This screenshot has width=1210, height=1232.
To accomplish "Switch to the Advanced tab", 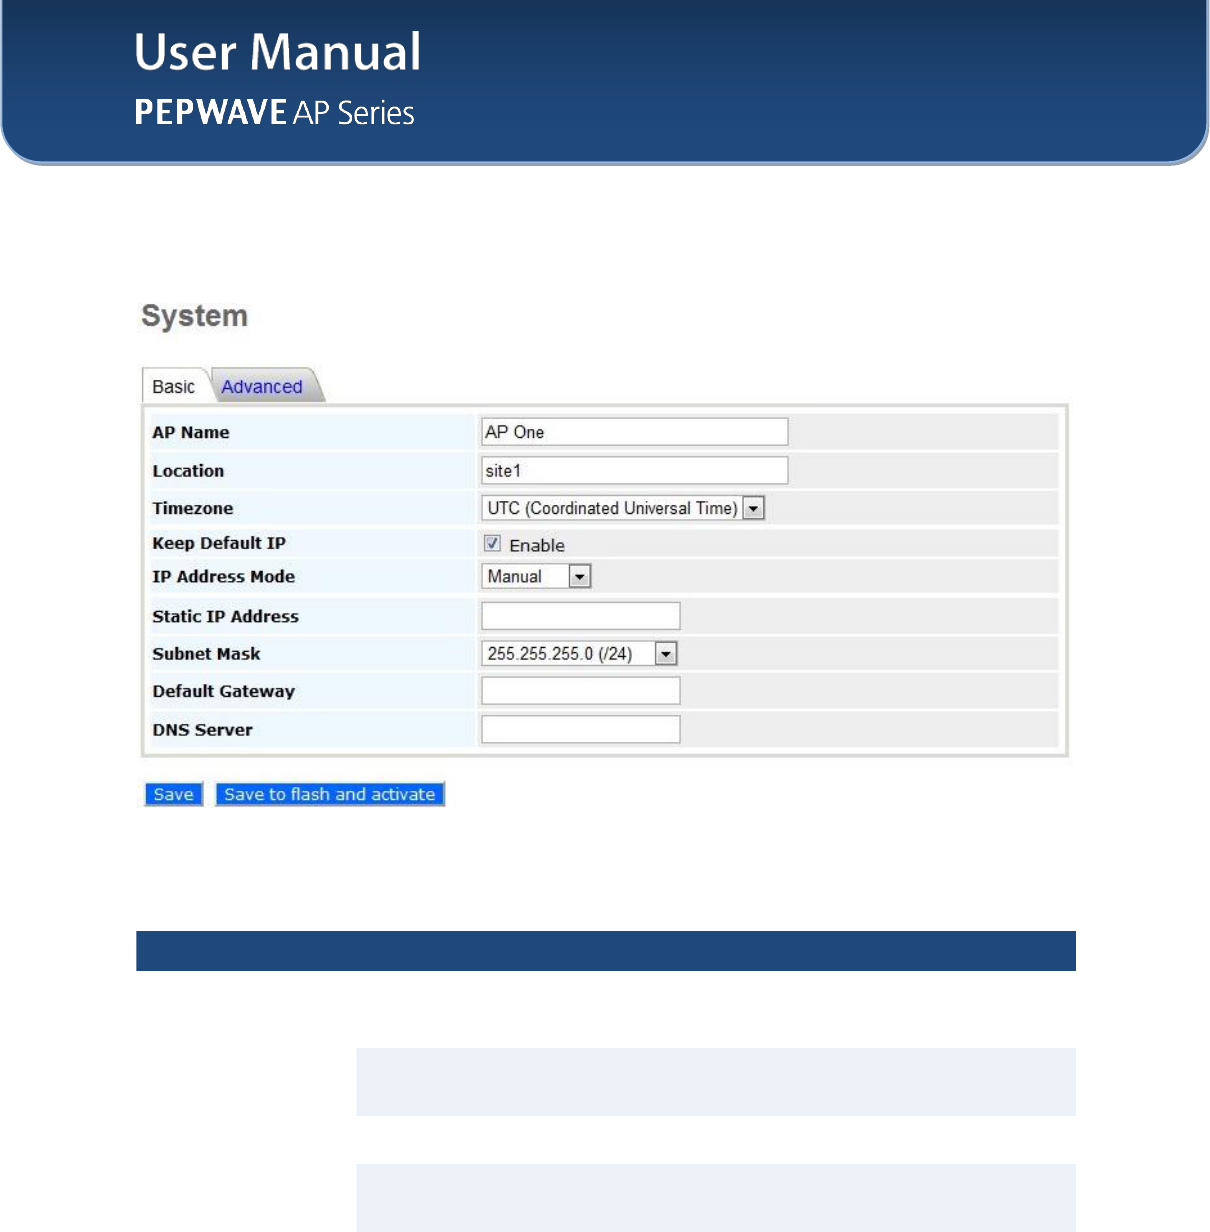I will tap(262, 387).
